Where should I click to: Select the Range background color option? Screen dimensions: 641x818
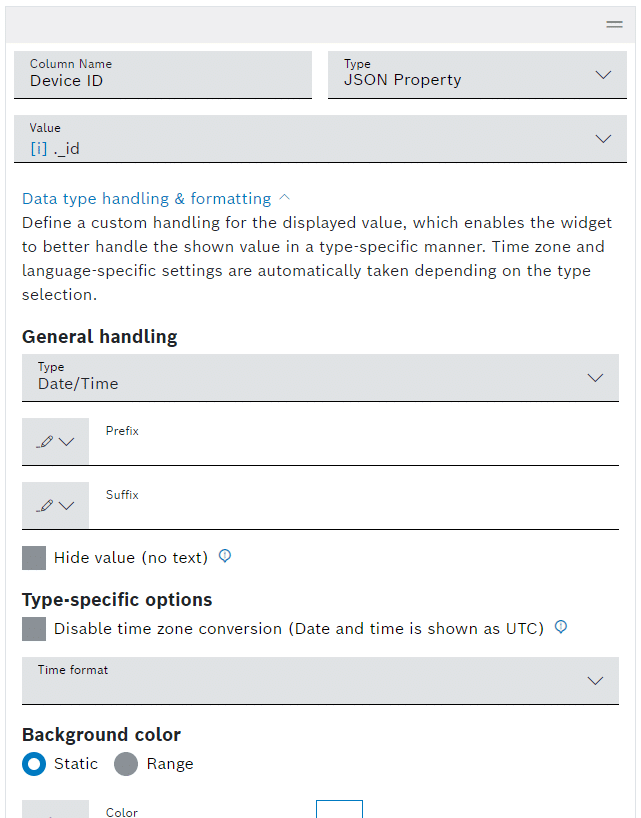(x=126, y=764)
